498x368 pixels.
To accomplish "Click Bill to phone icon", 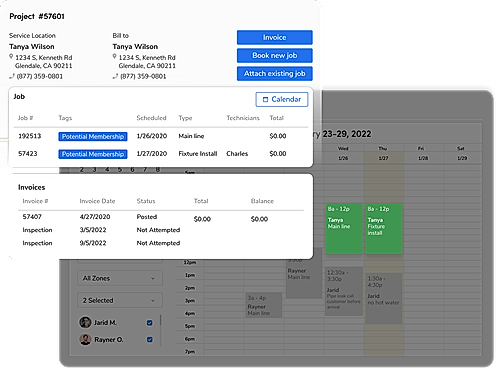I will [115, 76].
